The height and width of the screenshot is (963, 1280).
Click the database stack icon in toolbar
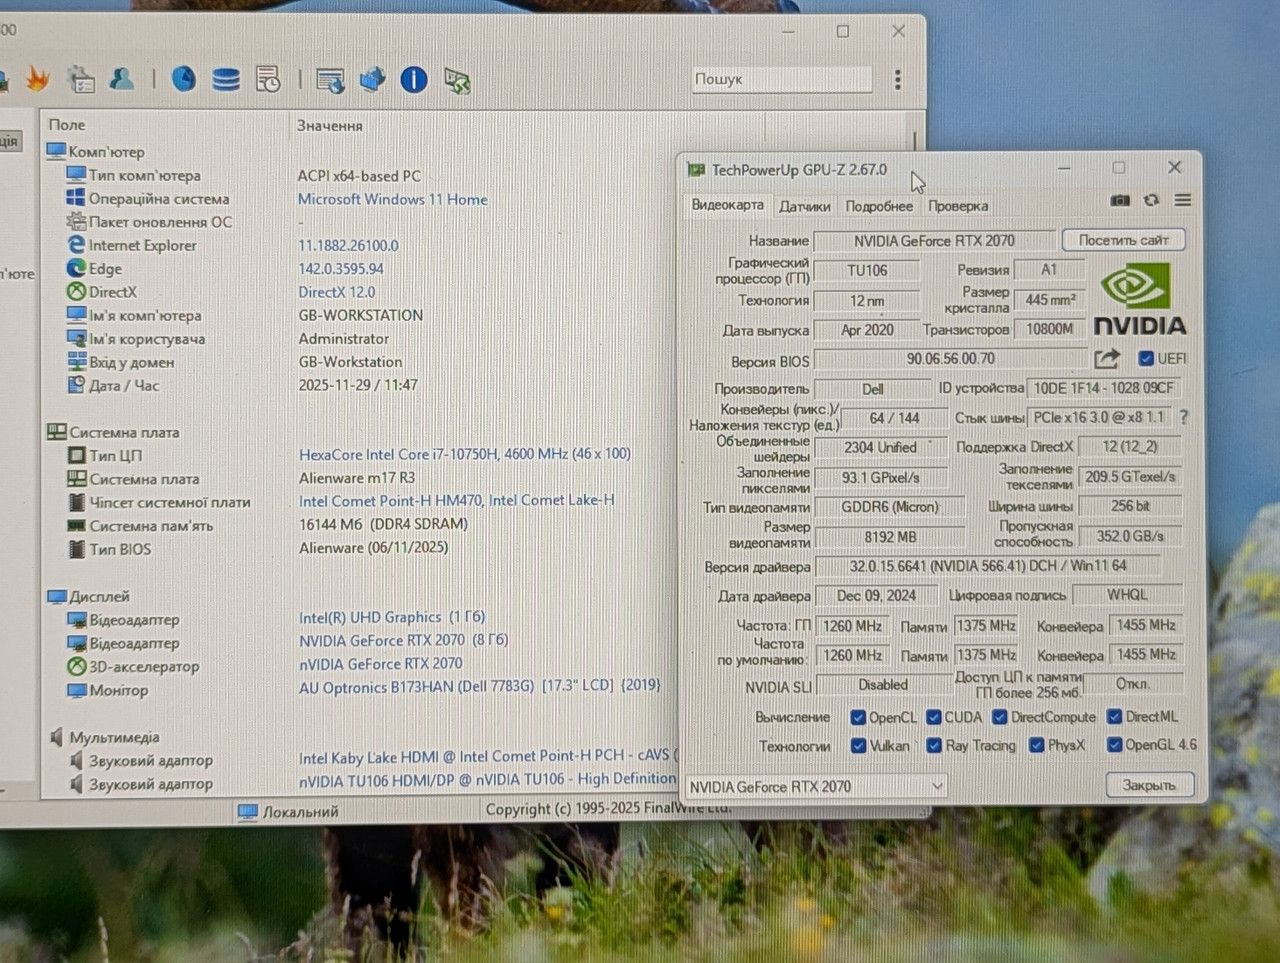pyautogui.click(x=226, y=79)
